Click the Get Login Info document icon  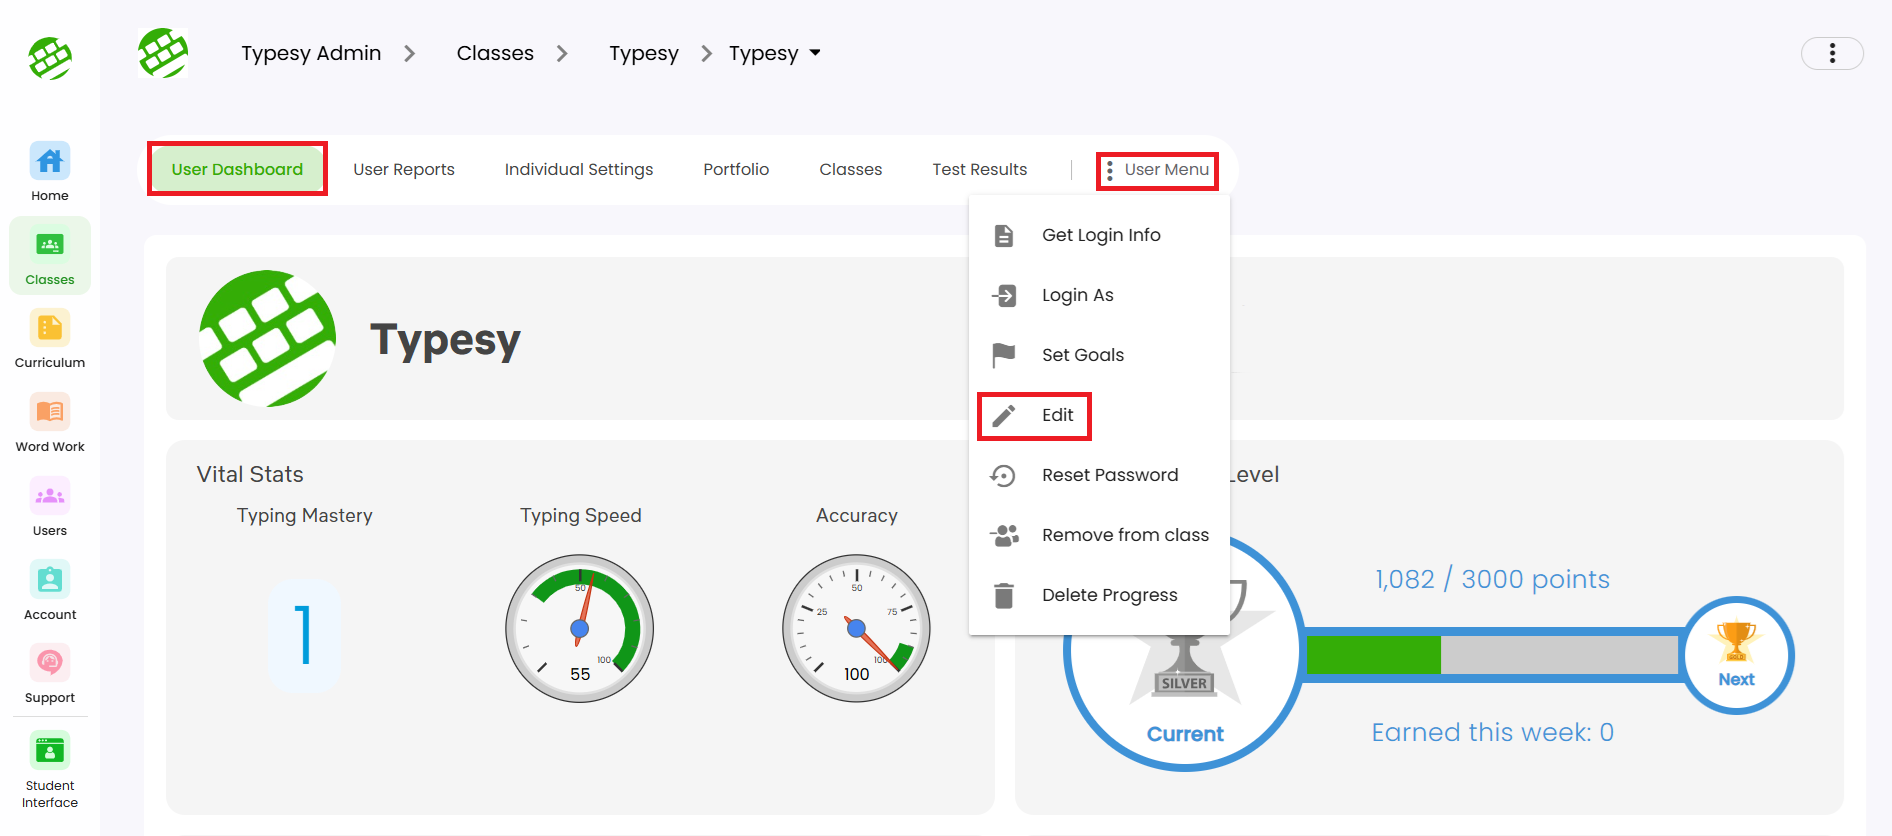point(1004,235)
